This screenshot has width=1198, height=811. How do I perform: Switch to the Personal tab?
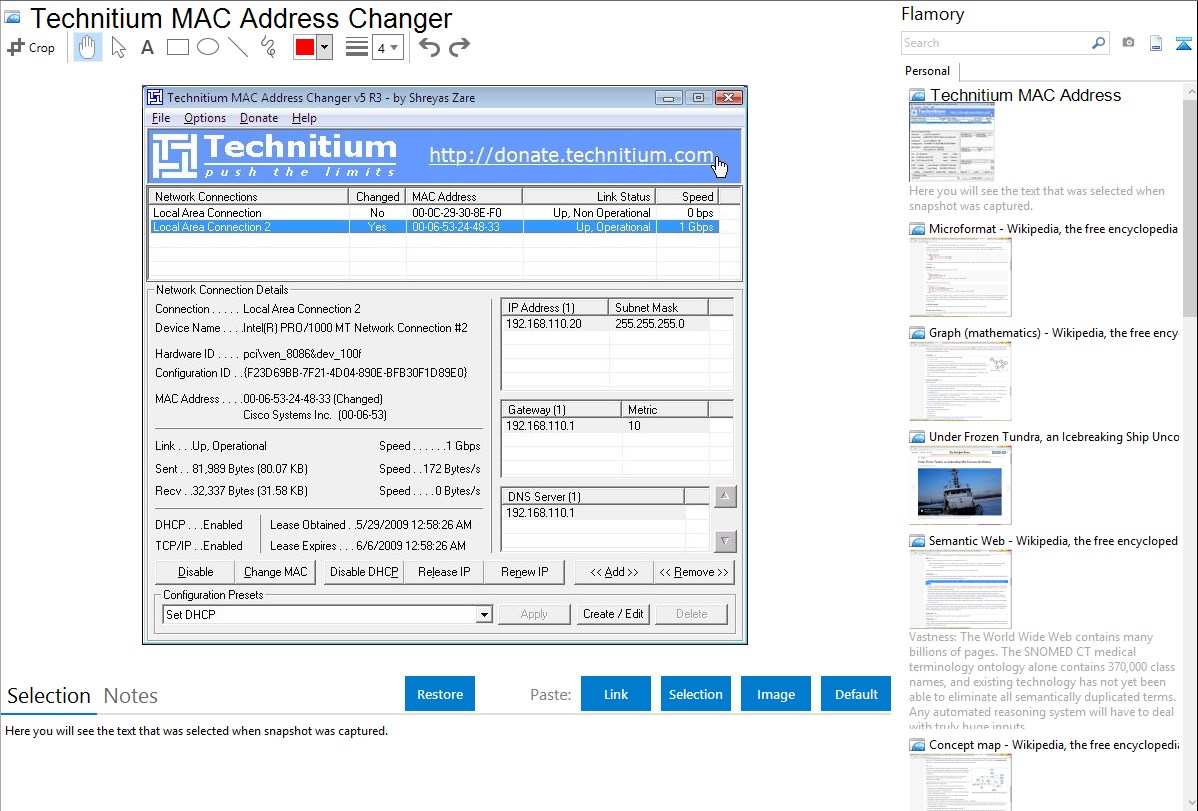coord(927,70)
